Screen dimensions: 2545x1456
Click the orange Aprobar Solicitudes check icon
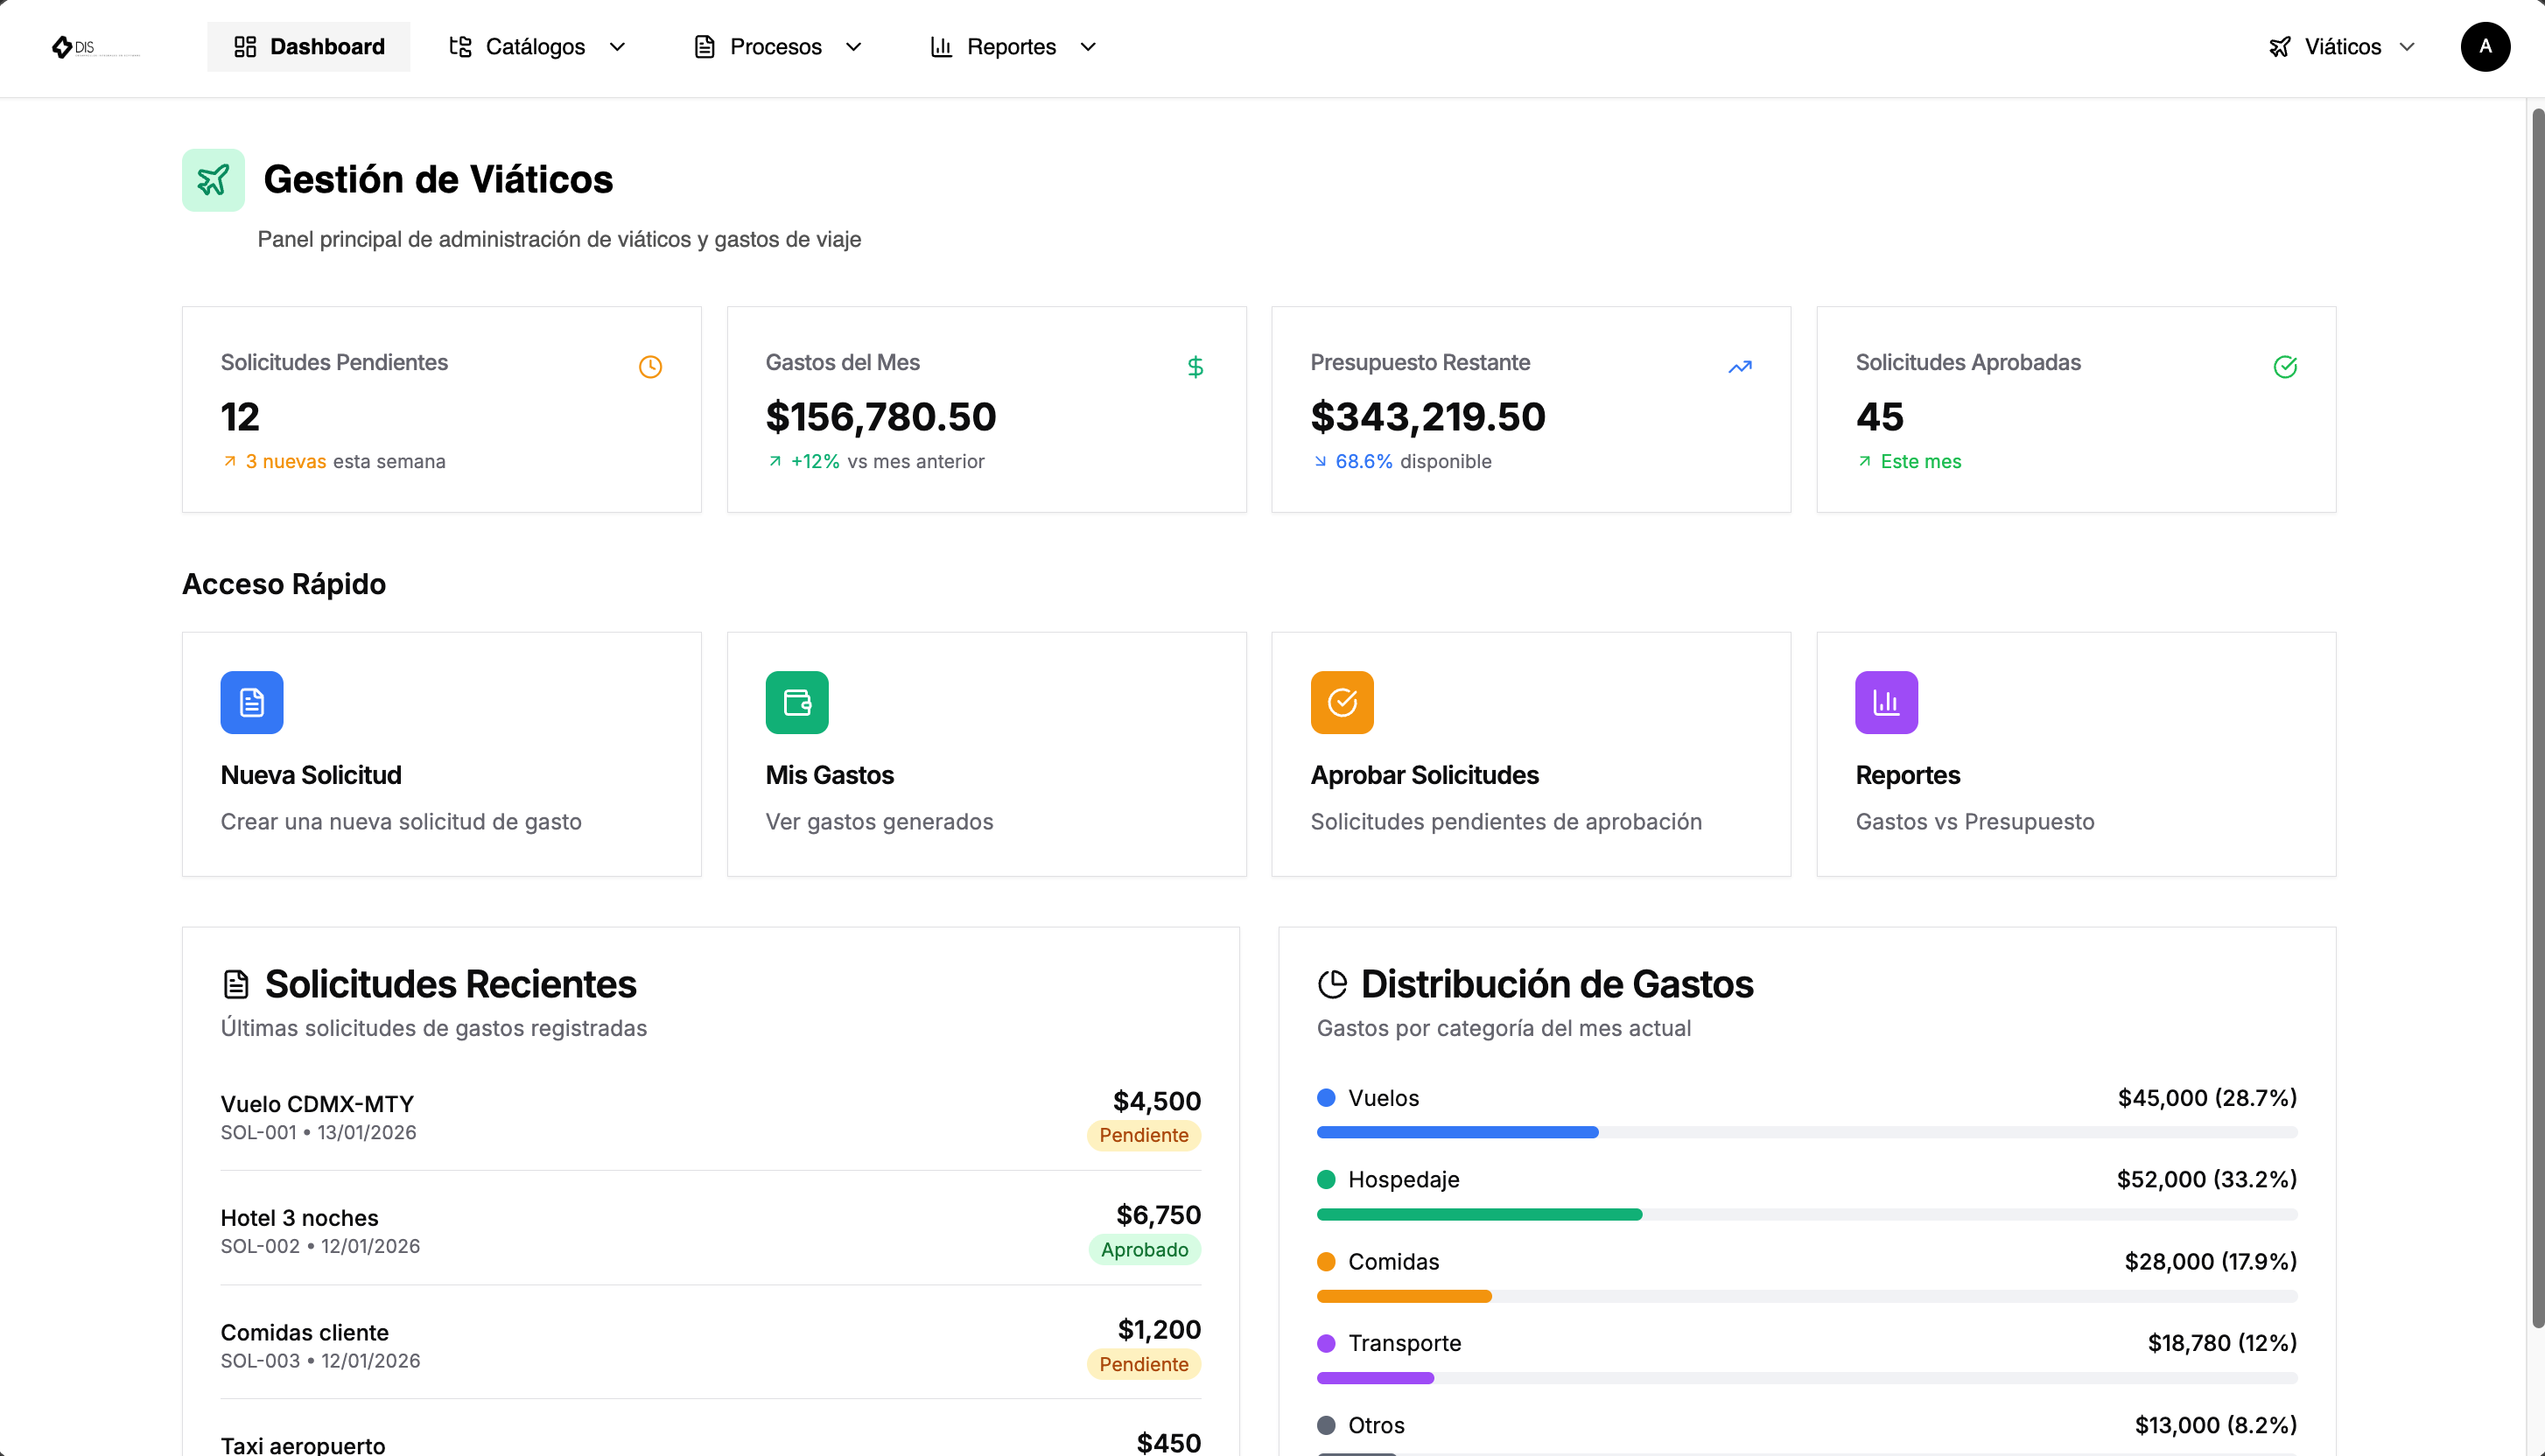[x=1341, y=702]
